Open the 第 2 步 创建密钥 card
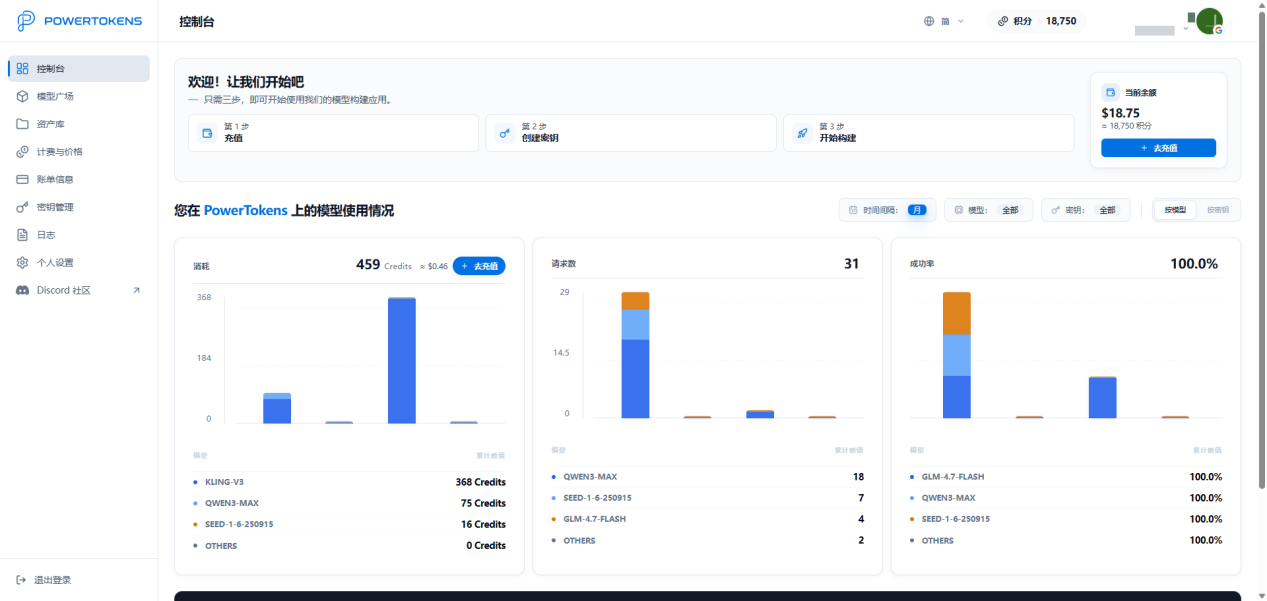The width and height of the screenshot is (1267, 601). tap(631, 133)
